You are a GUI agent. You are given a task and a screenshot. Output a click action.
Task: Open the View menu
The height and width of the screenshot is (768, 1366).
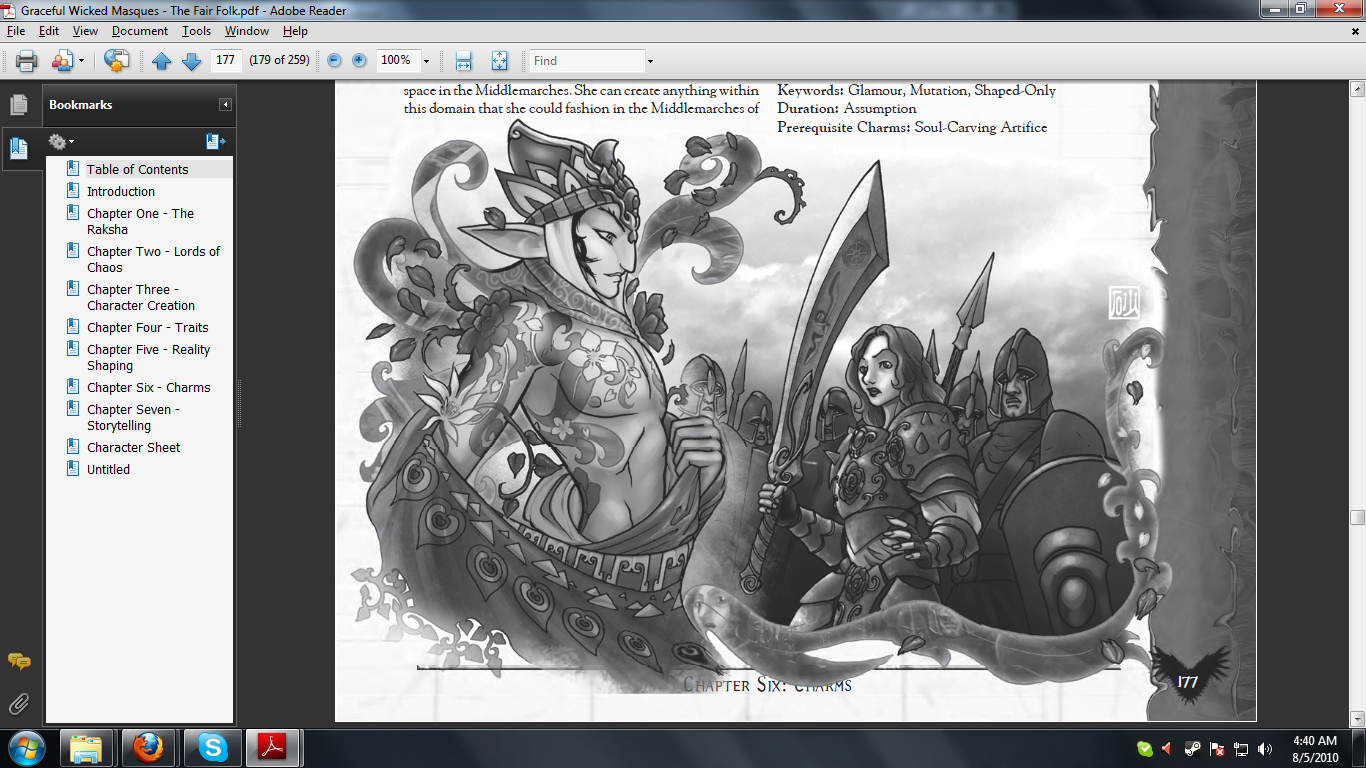point(85,31)
